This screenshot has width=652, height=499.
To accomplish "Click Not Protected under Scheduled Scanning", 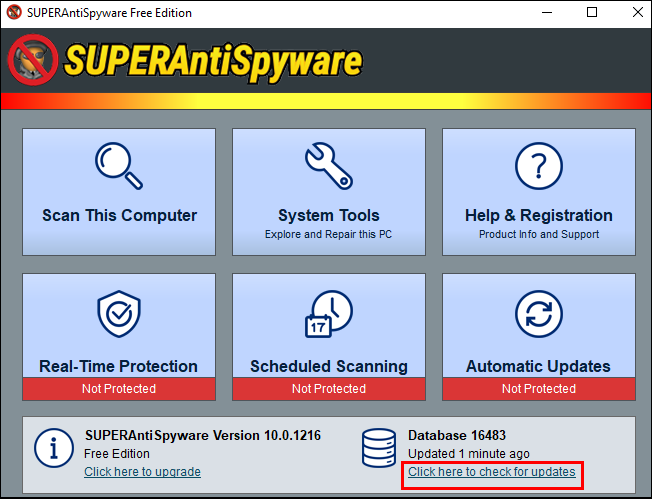I will 329,389.
